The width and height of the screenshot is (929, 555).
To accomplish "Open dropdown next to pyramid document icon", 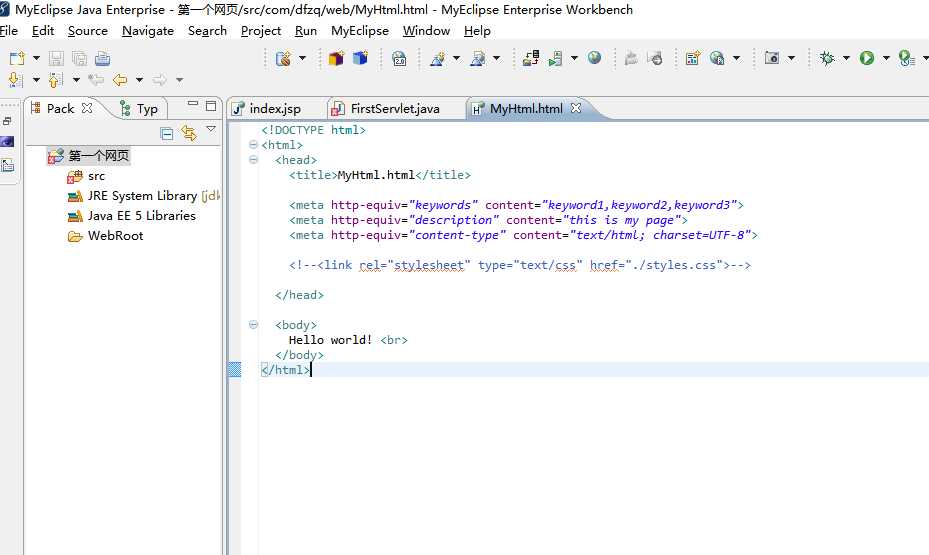I will click(x=496, y=58).
